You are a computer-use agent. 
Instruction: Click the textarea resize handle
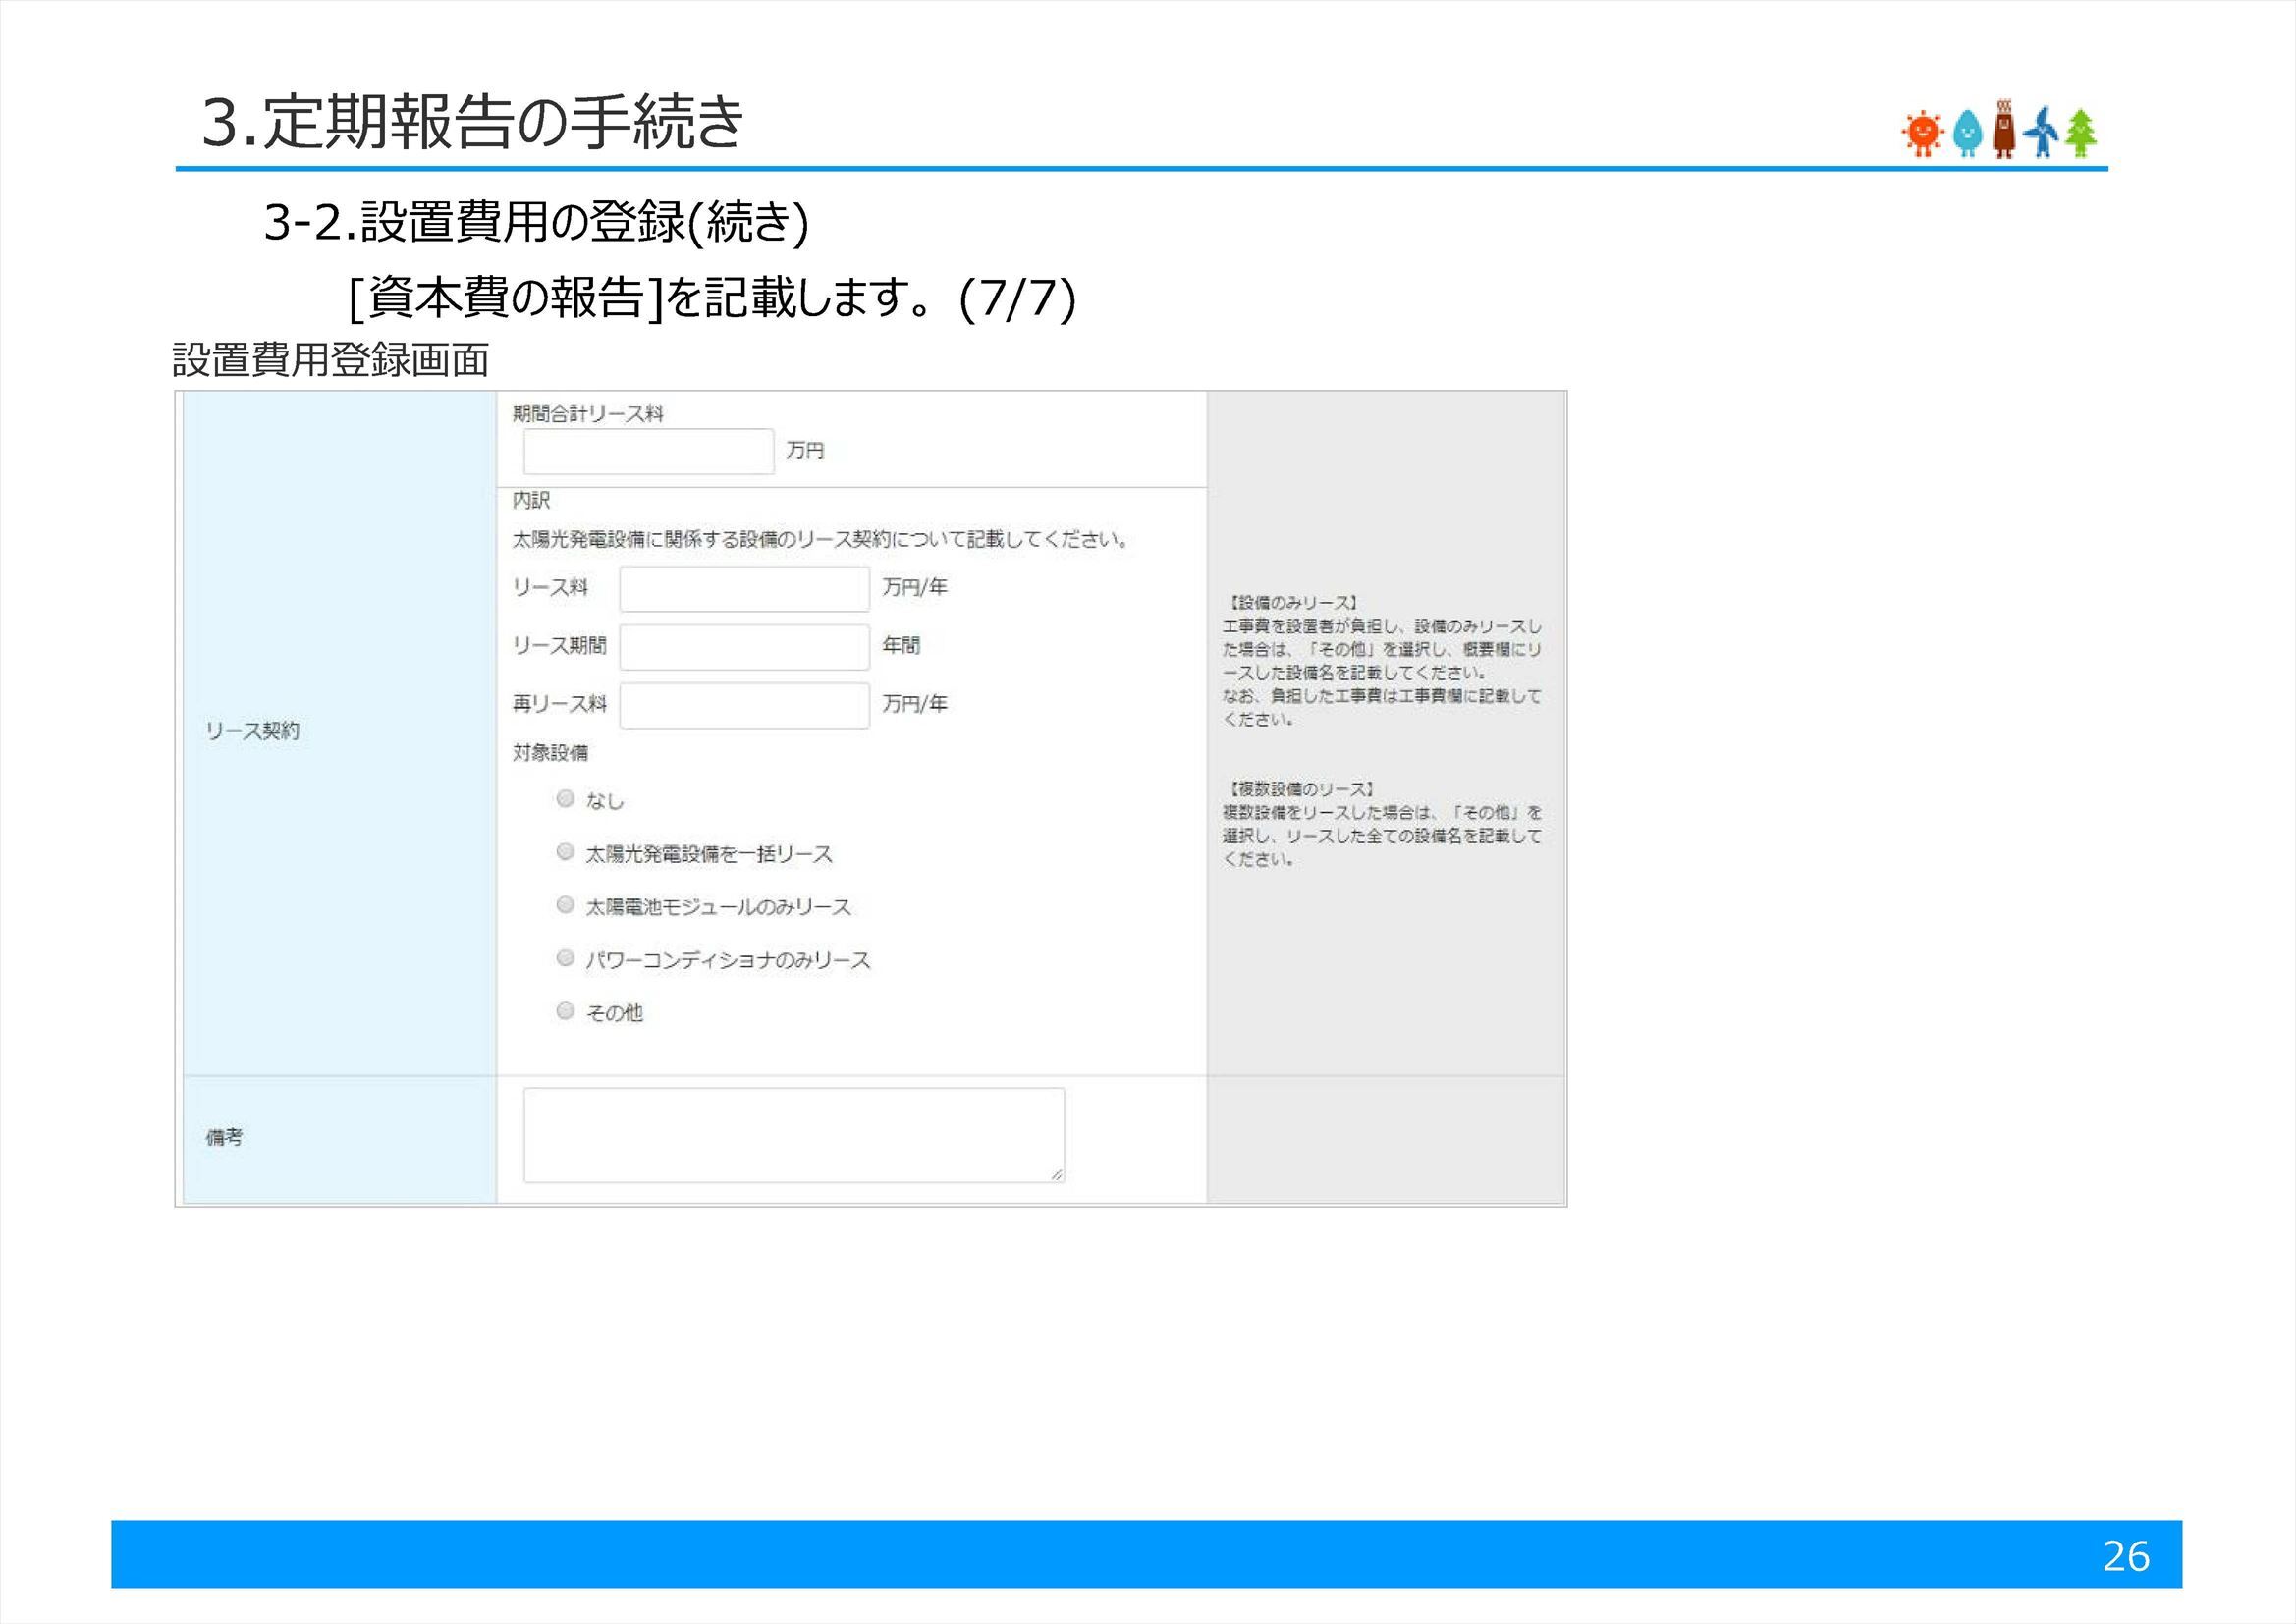pos(1057,1177)
